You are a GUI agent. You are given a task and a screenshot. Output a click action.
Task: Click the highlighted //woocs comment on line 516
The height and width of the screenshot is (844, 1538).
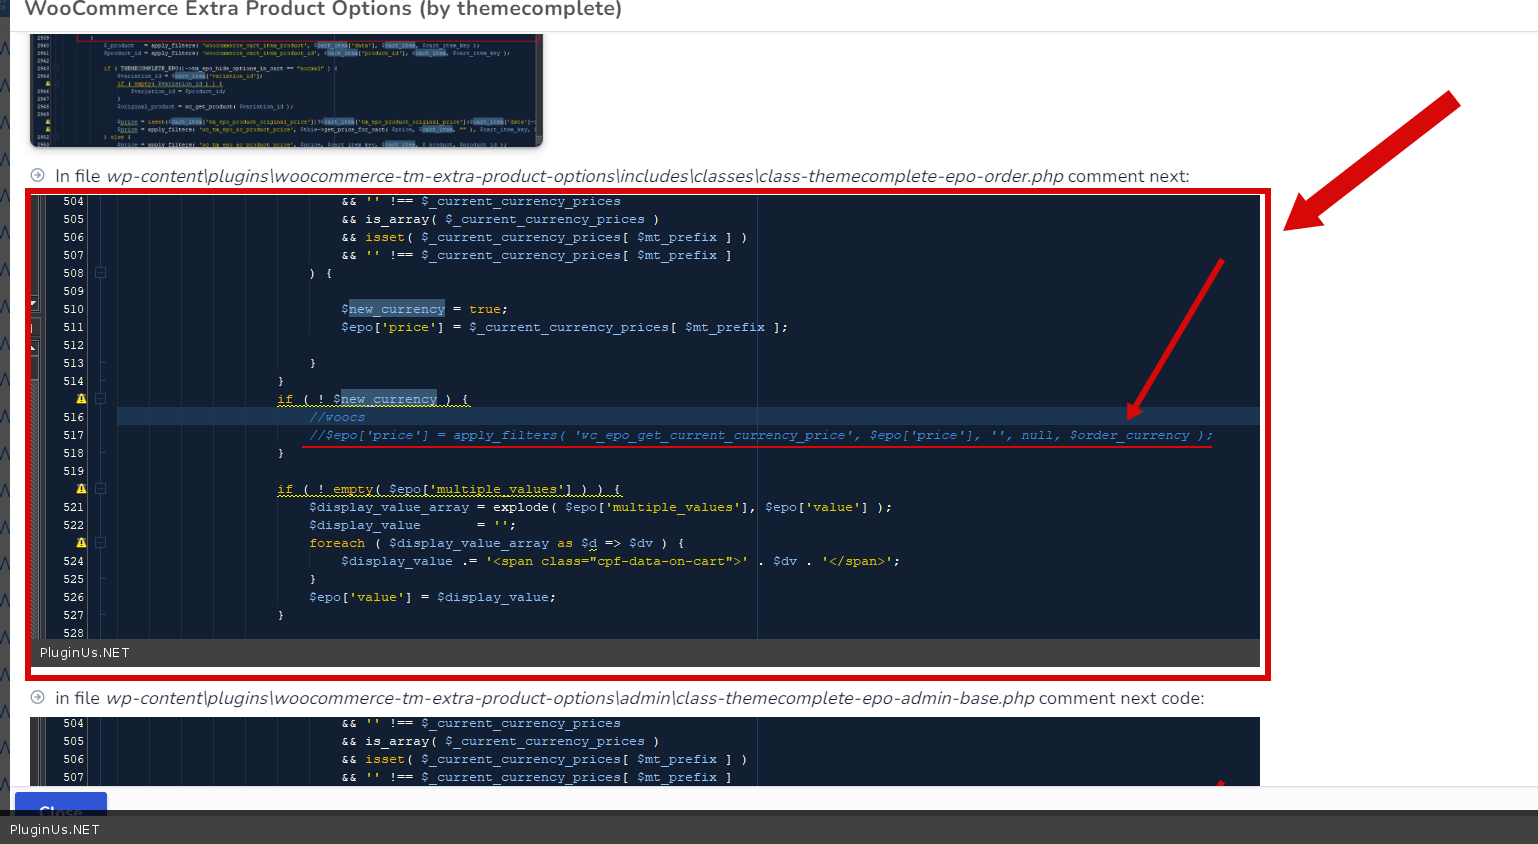(337, 417)
